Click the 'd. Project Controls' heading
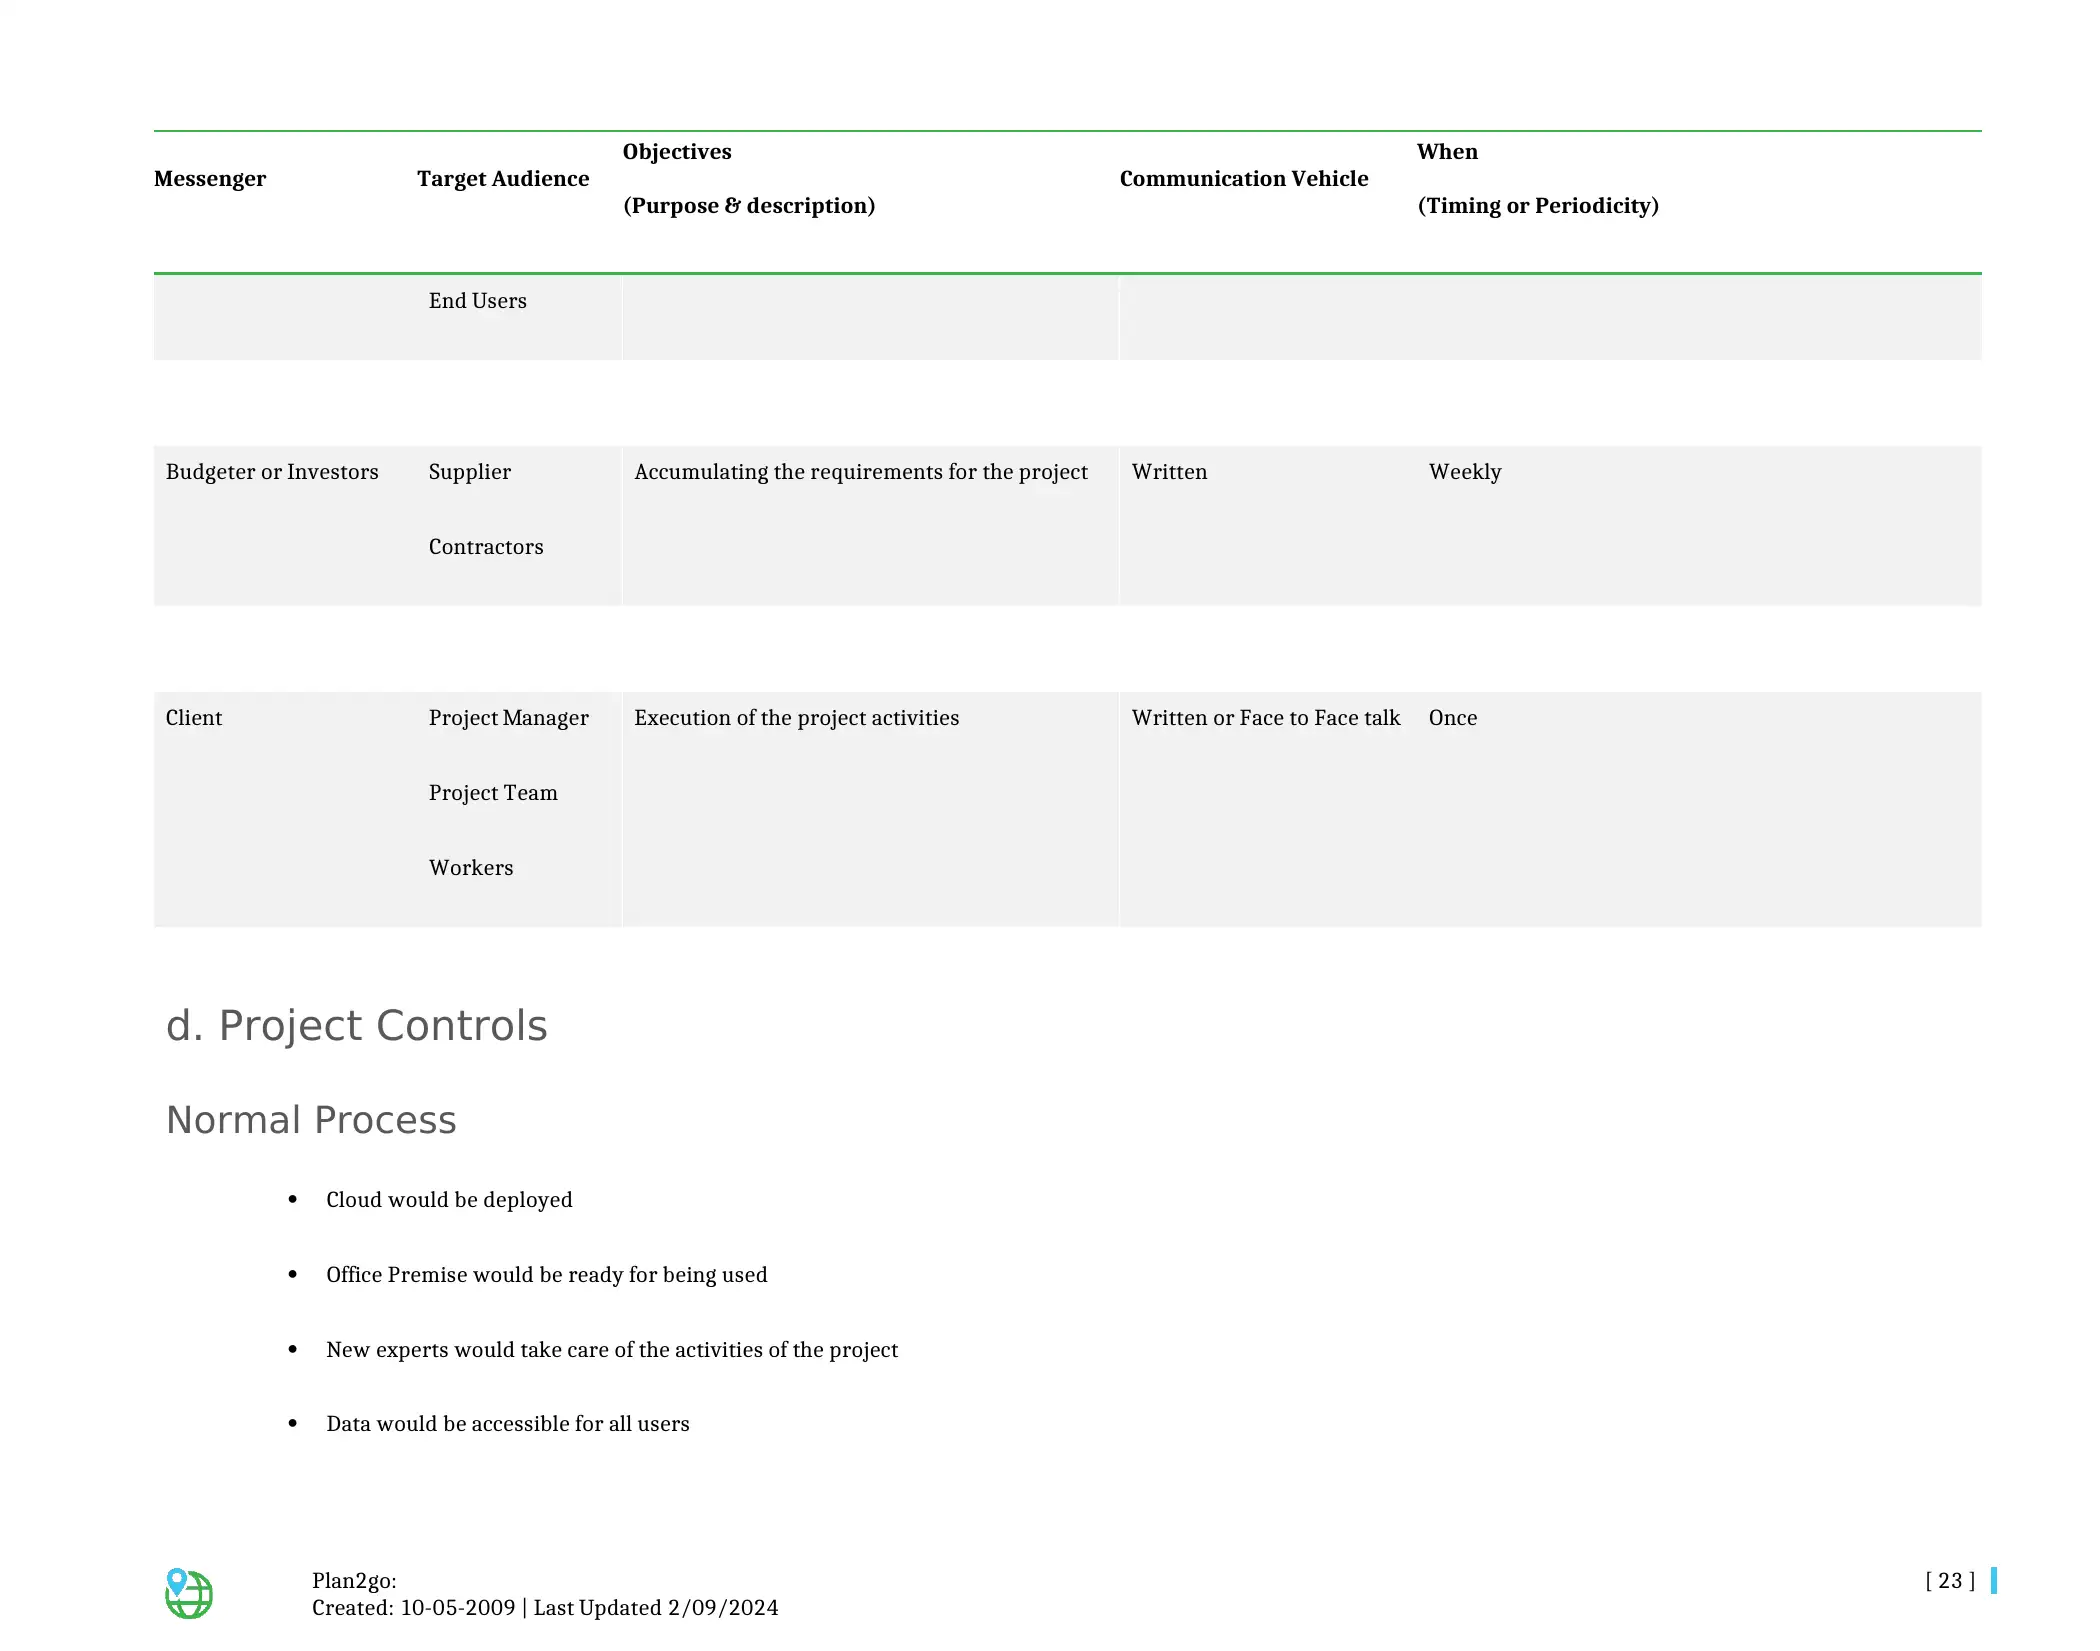The image size is (2100, 1651). [x=357, y=1026]
